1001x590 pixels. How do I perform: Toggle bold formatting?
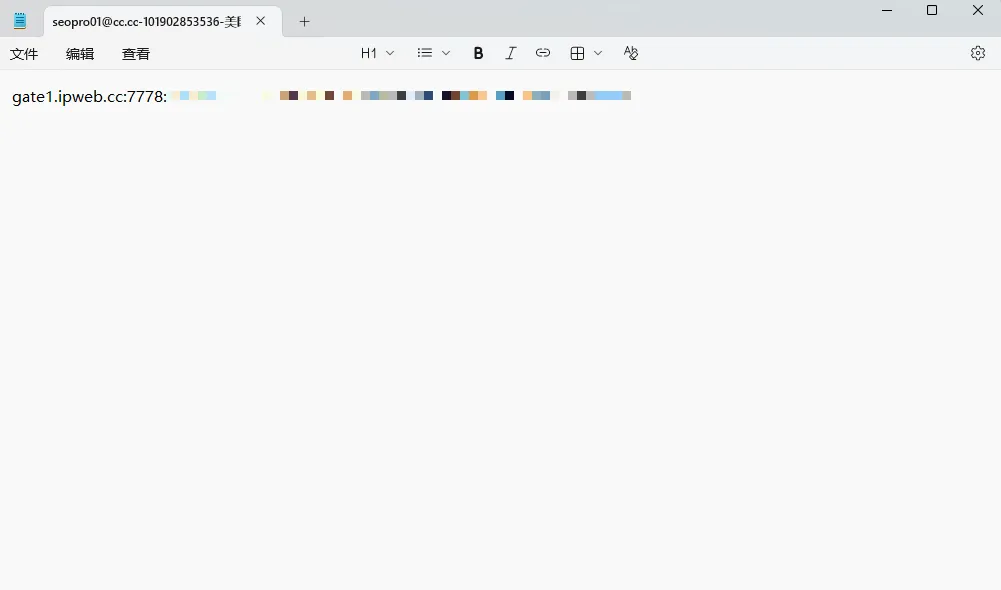(x=478, y=53)
